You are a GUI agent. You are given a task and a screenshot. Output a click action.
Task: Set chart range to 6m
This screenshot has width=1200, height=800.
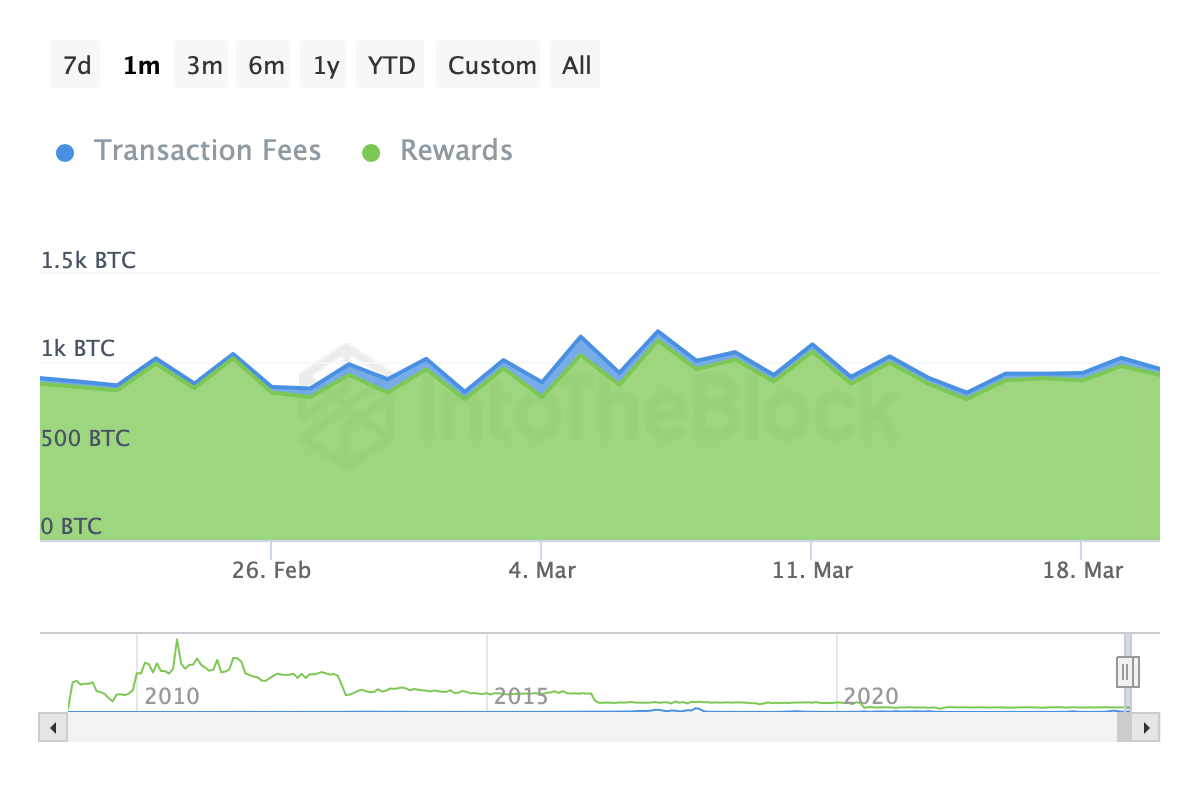266,65
